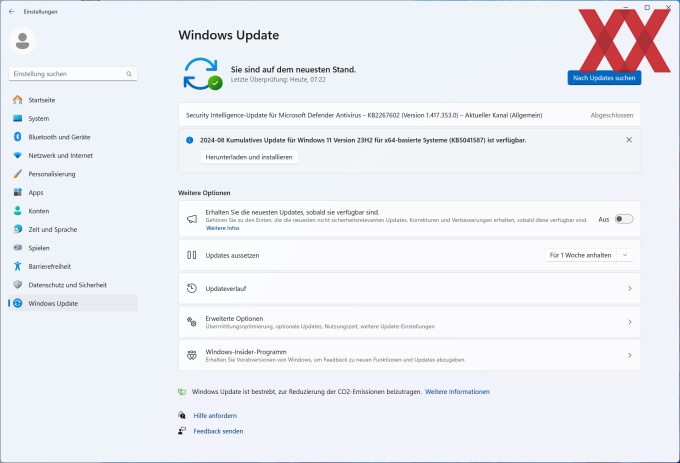
Task: Expand Updateverlauf via its chevron
Action: (x=630, y=288)
